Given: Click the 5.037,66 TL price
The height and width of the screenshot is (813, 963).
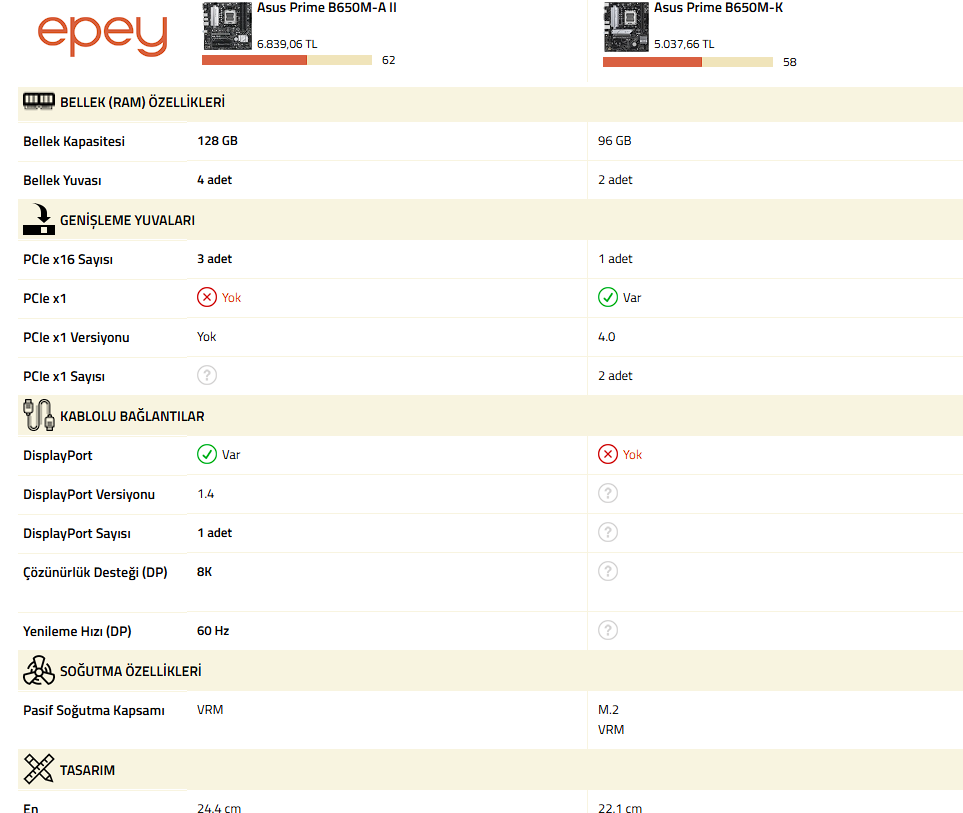Looking at the screenshot, I should [684, 44].
